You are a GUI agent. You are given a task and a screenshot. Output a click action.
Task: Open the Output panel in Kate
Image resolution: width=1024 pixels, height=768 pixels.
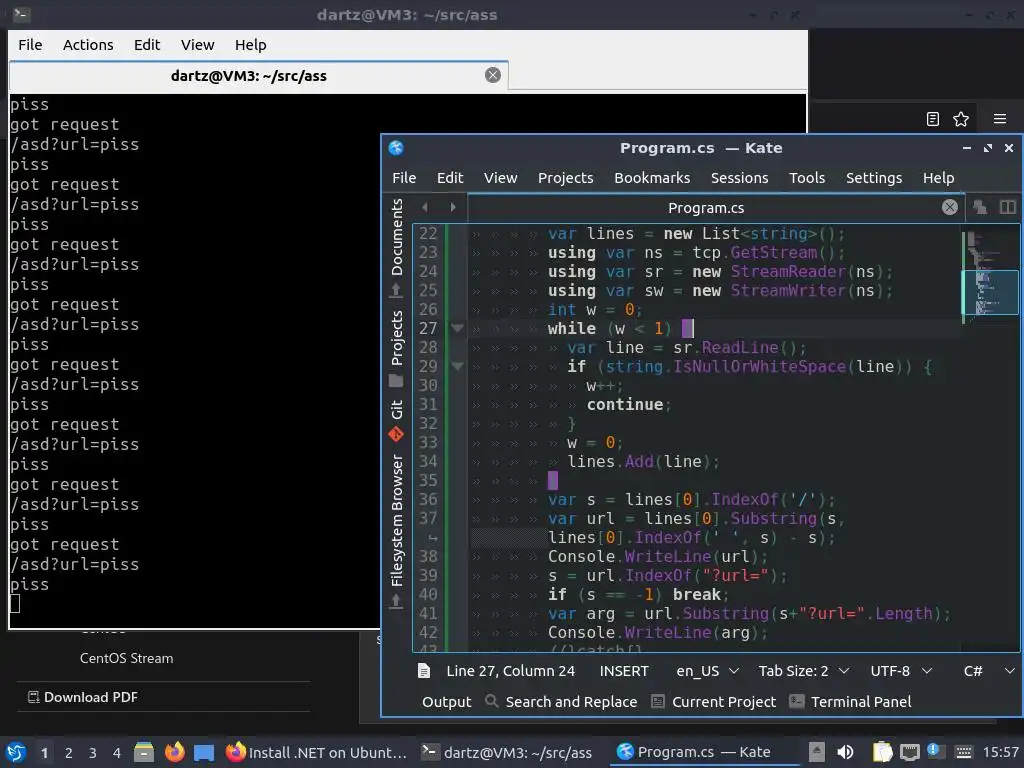(x=447, y=701)
